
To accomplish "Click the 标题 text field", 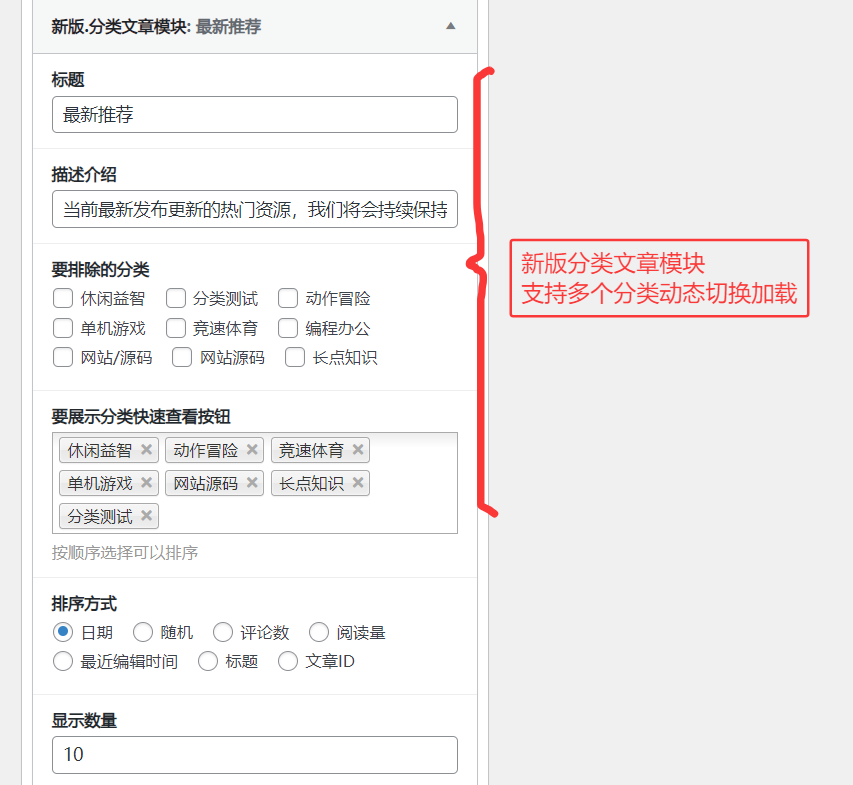I will click(254, 115).
